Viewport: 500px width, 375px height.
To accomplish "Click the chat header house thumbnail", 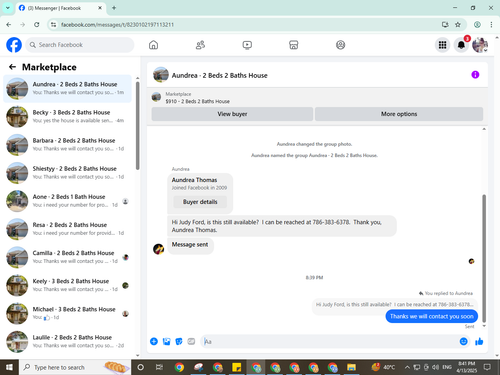I will coord(161,75).
